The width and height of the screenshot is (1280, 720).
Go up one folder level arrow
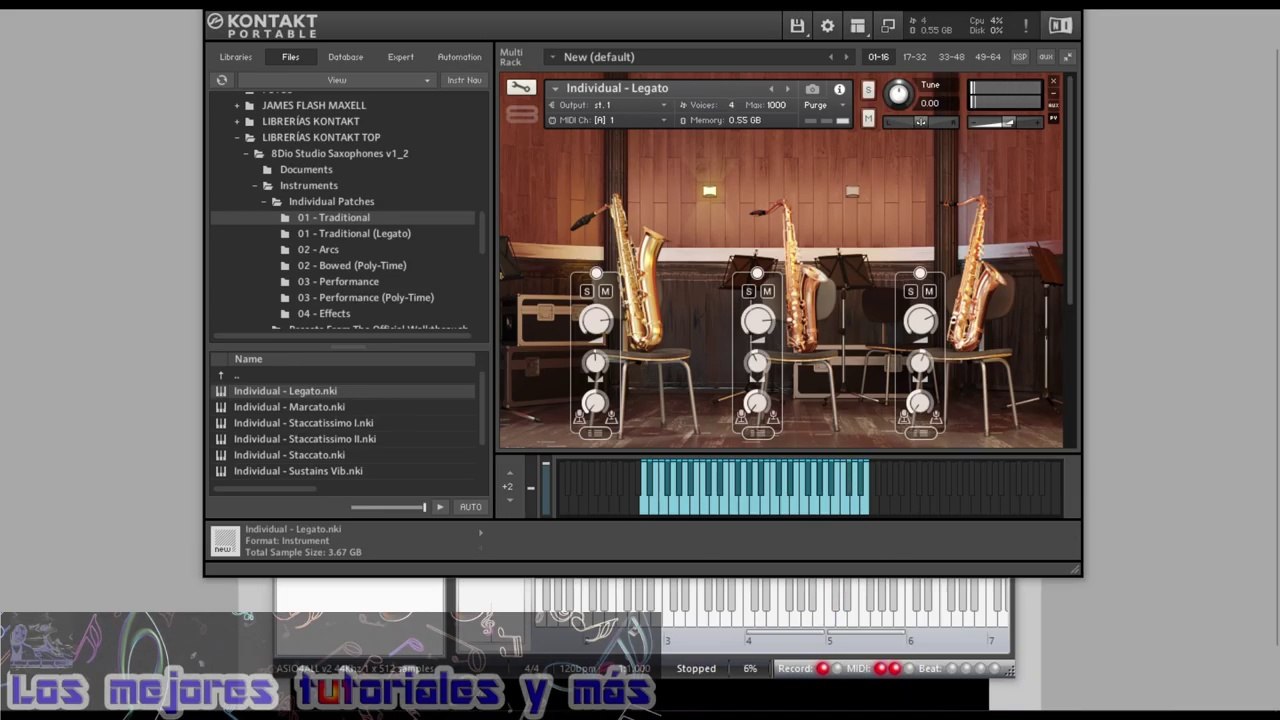click(x=221, y=375)
